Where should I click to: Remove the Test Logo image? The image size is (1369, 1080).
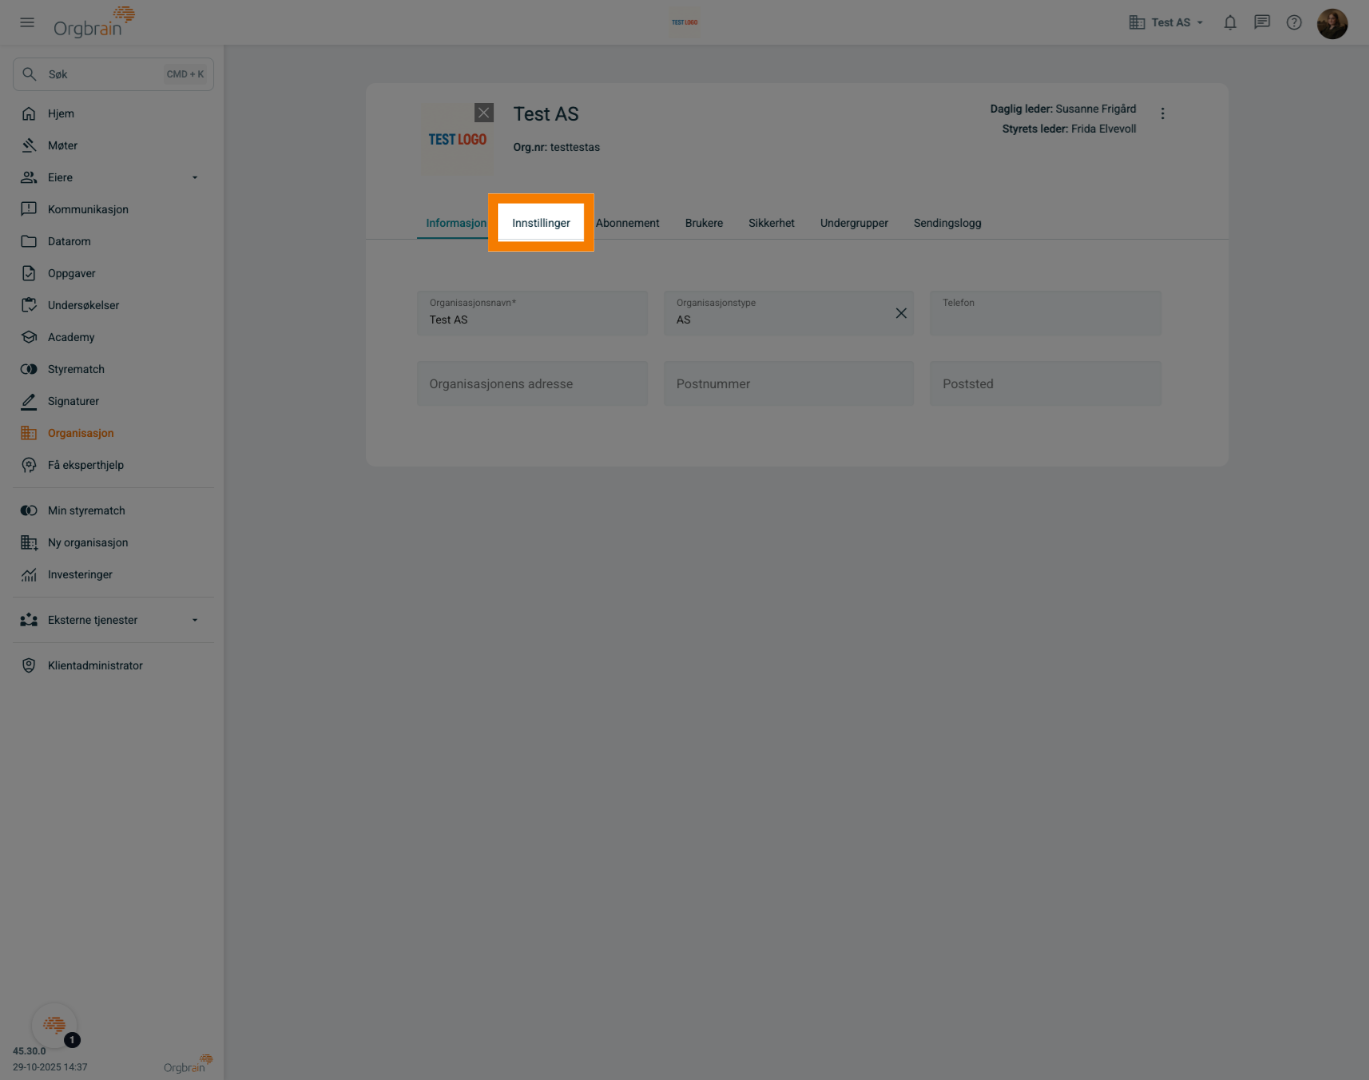tap(484, 113)
